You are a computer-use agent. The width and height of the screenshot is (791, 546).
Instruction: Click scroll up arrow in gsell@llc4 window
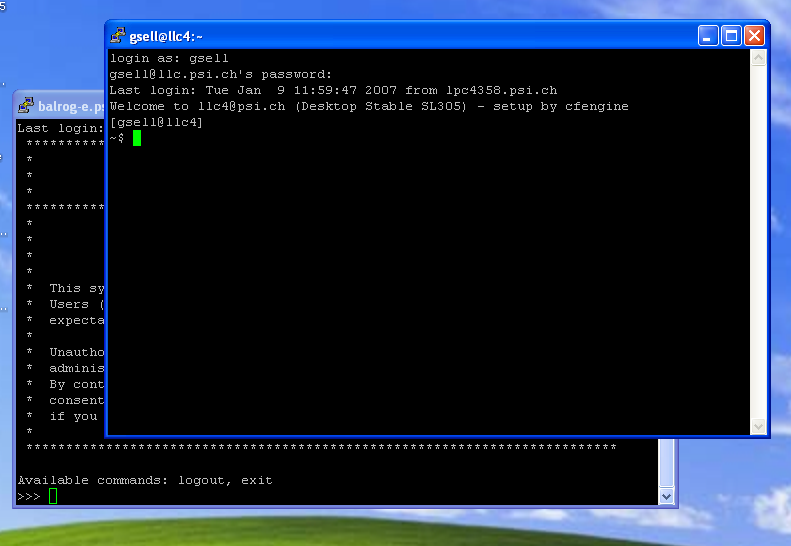coord(758,58)
